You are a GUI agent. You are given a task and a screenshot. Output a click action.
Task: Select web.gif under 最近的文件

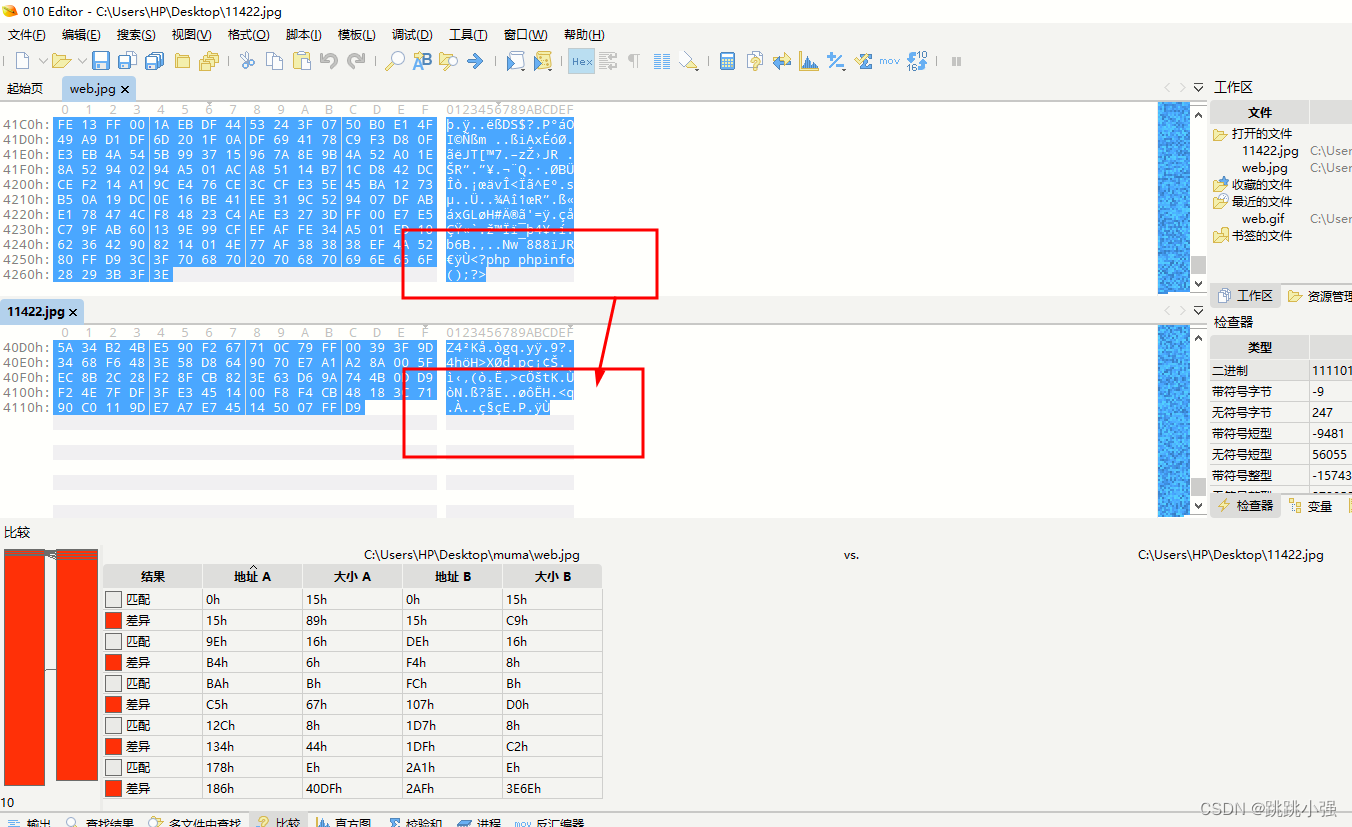[1263, 219]
